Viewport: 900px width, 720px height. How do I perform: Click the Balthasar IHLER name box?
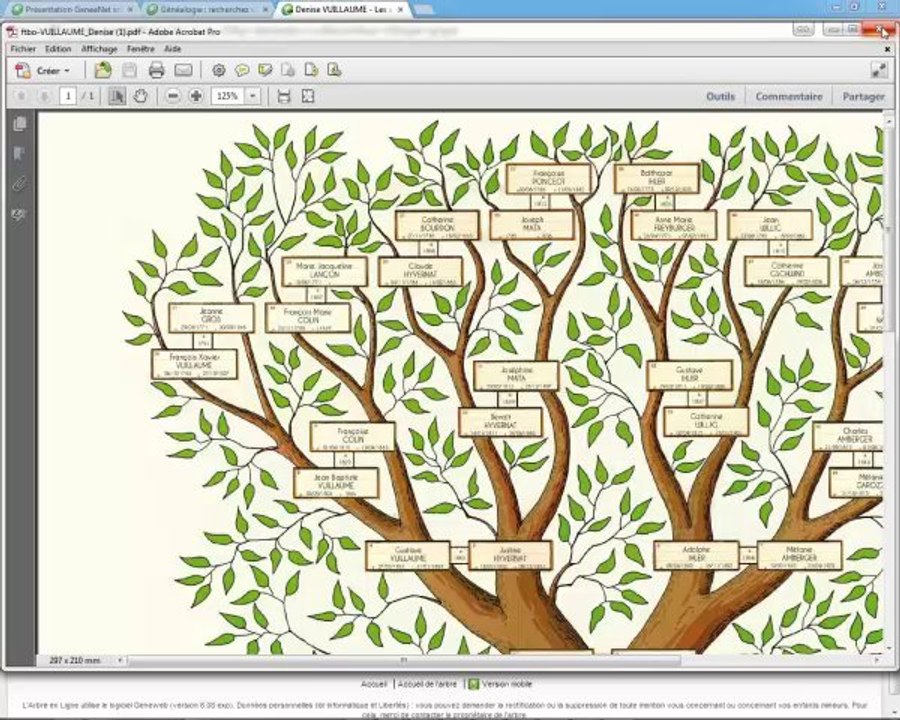point(657,179)
